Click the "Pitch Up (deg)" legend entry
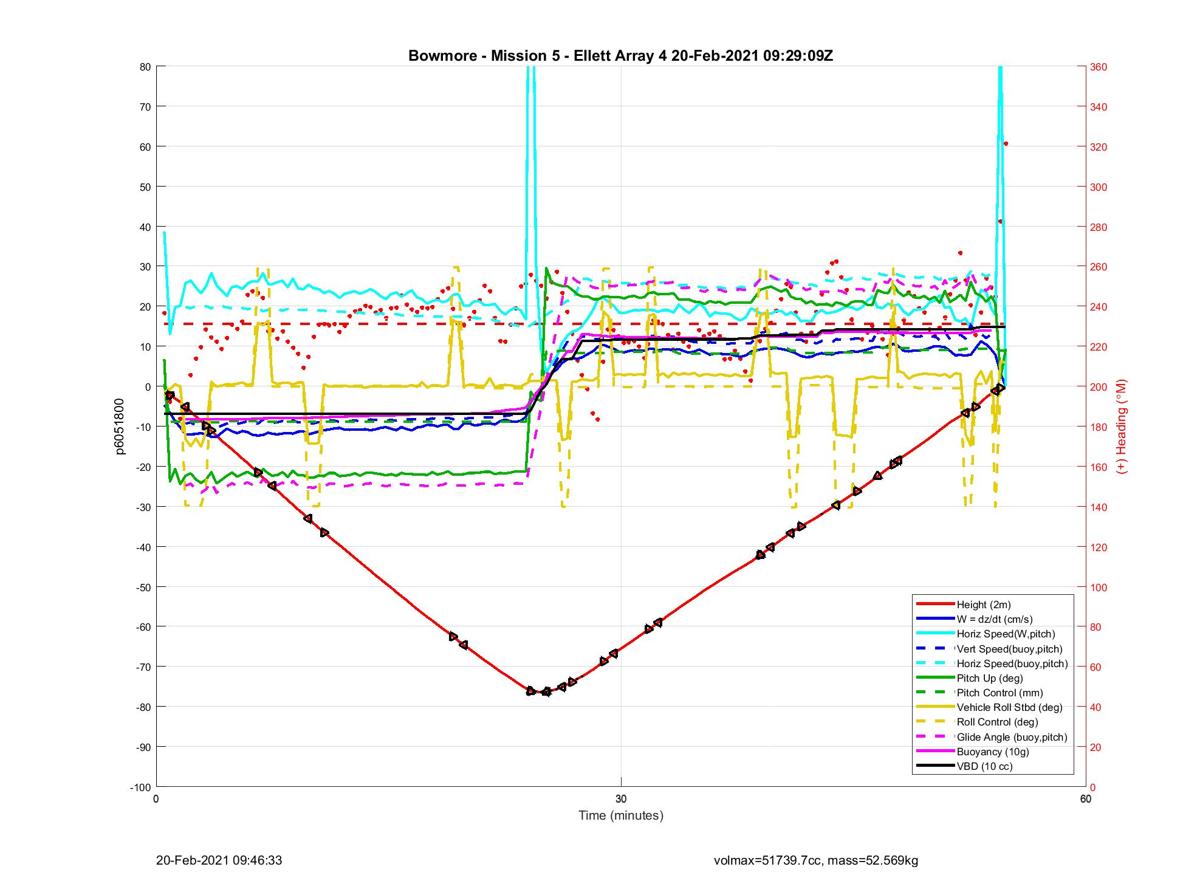This screenshot has height=885, width=1200. (x=990, y=678)
